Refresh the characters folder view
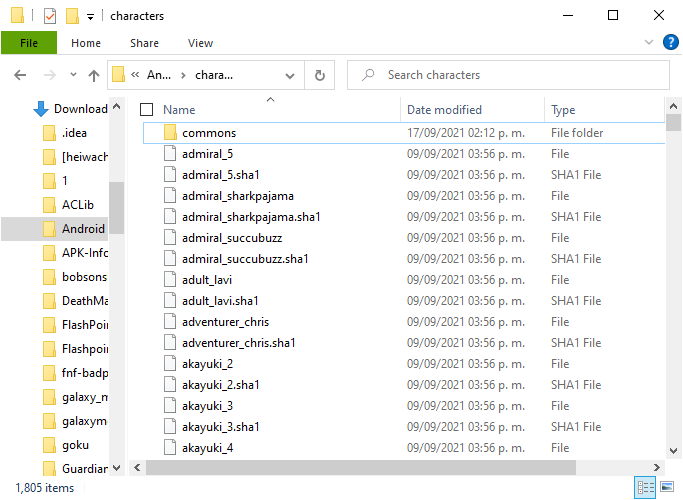The width and height of the screenshot is (683, 500). click(x=320, y=75)
